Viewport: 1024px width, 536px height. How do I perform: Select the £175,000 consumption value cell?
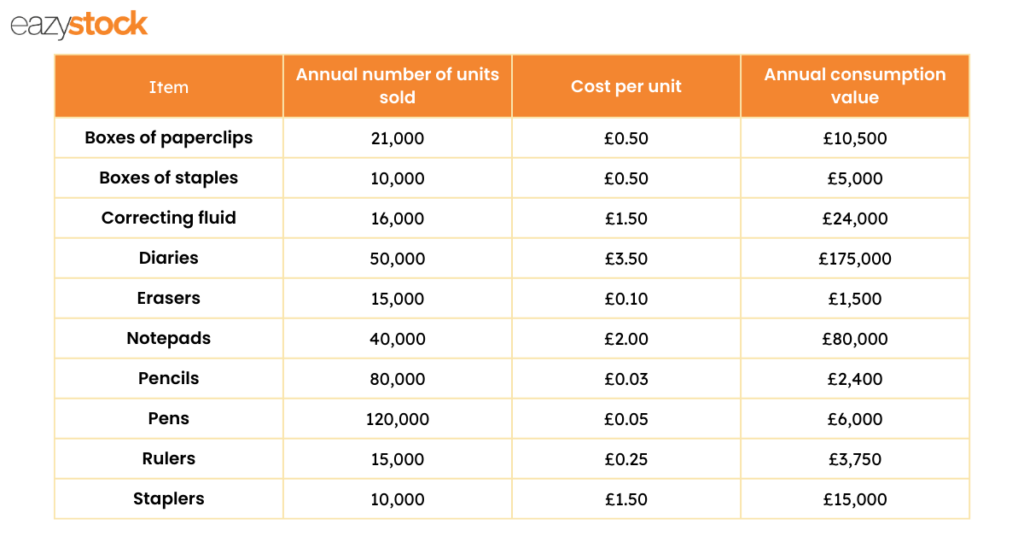pos(855,259)
